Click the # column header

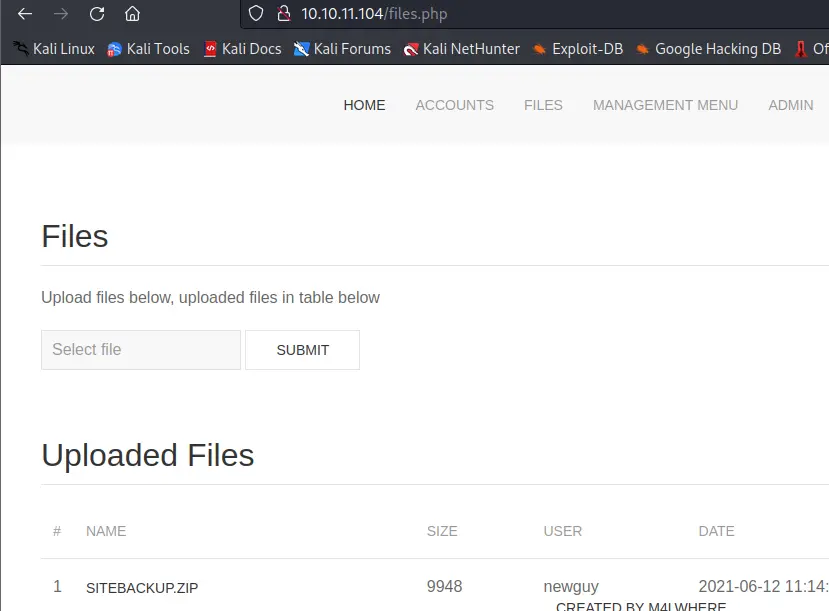click(x=57, y=531)
